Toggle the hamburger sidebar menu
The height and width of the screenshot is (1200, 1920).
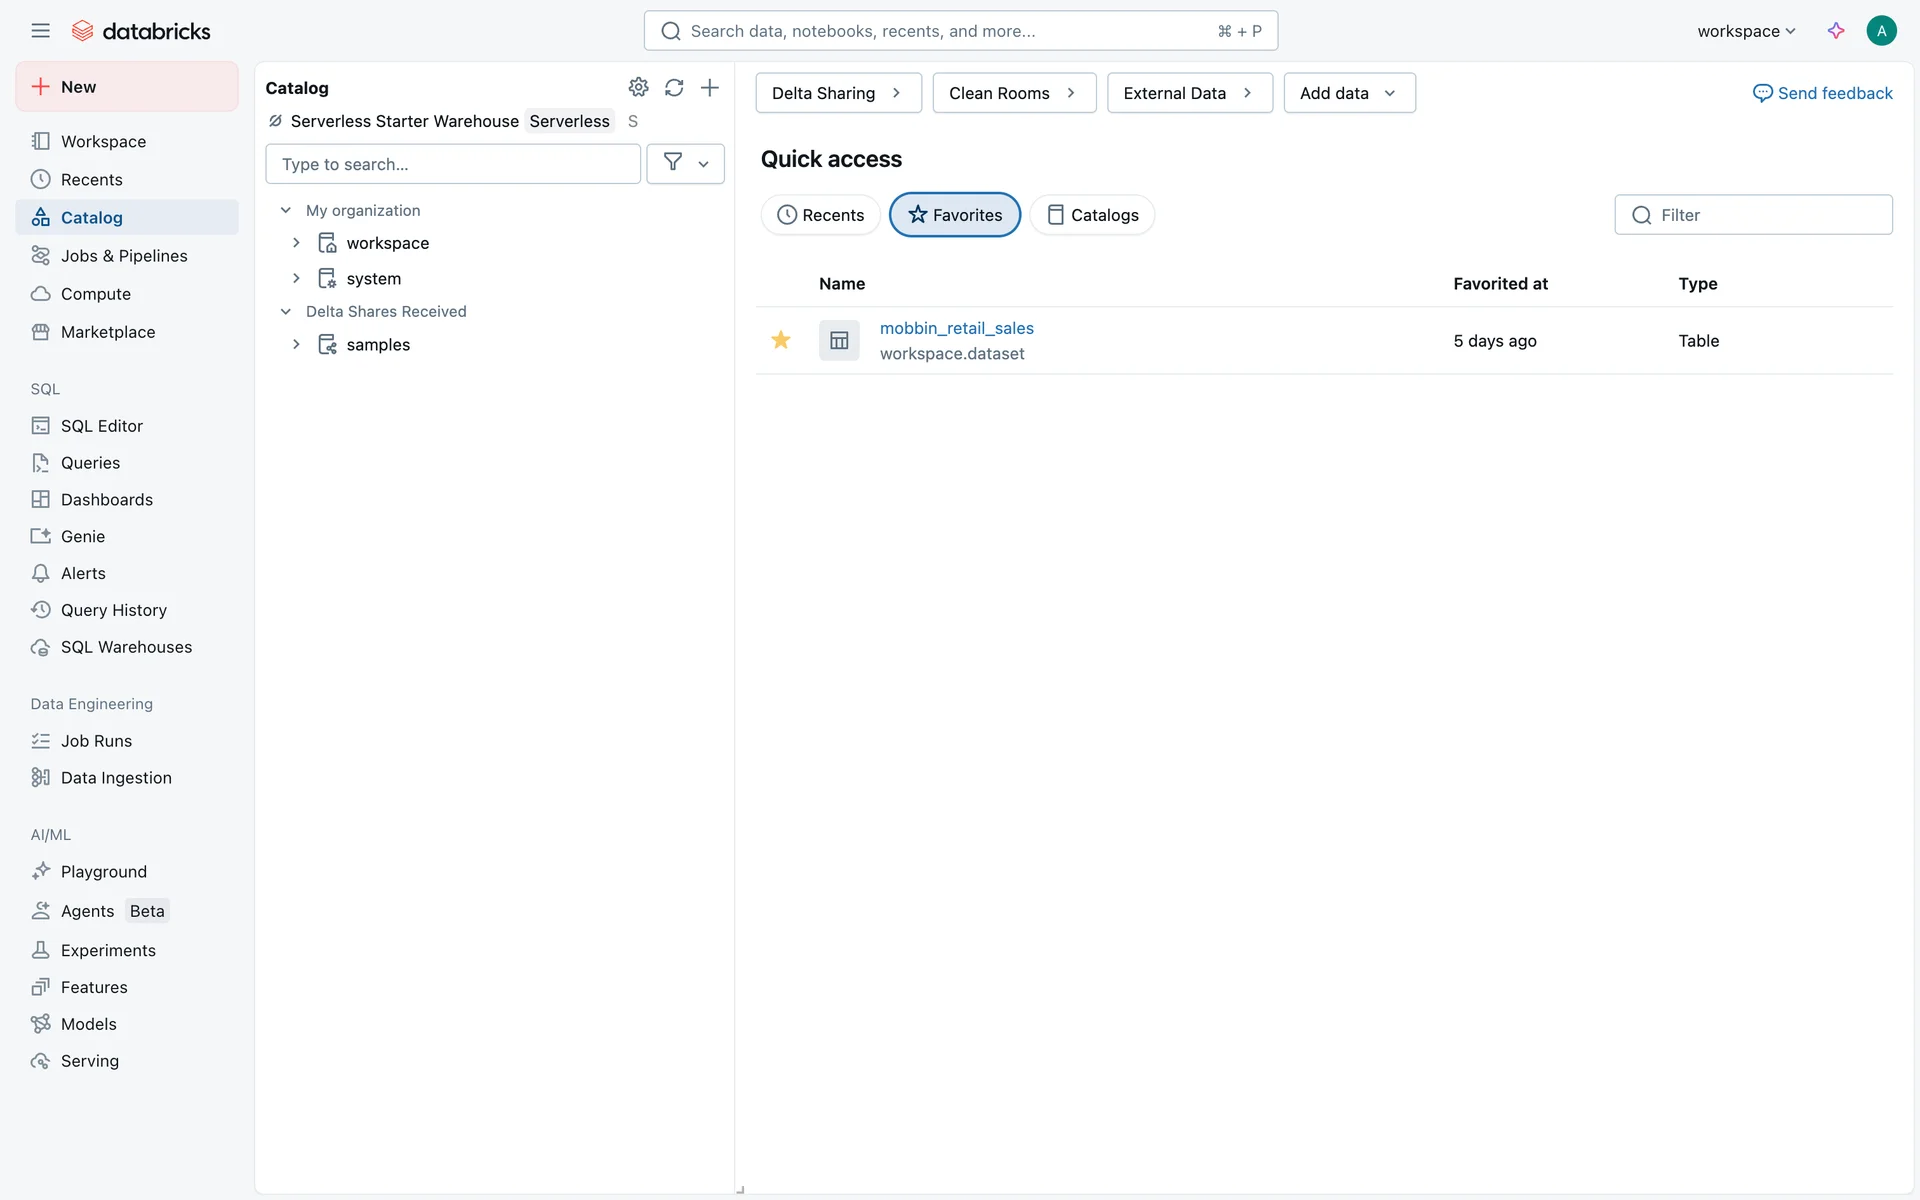(x=40, y=31)
